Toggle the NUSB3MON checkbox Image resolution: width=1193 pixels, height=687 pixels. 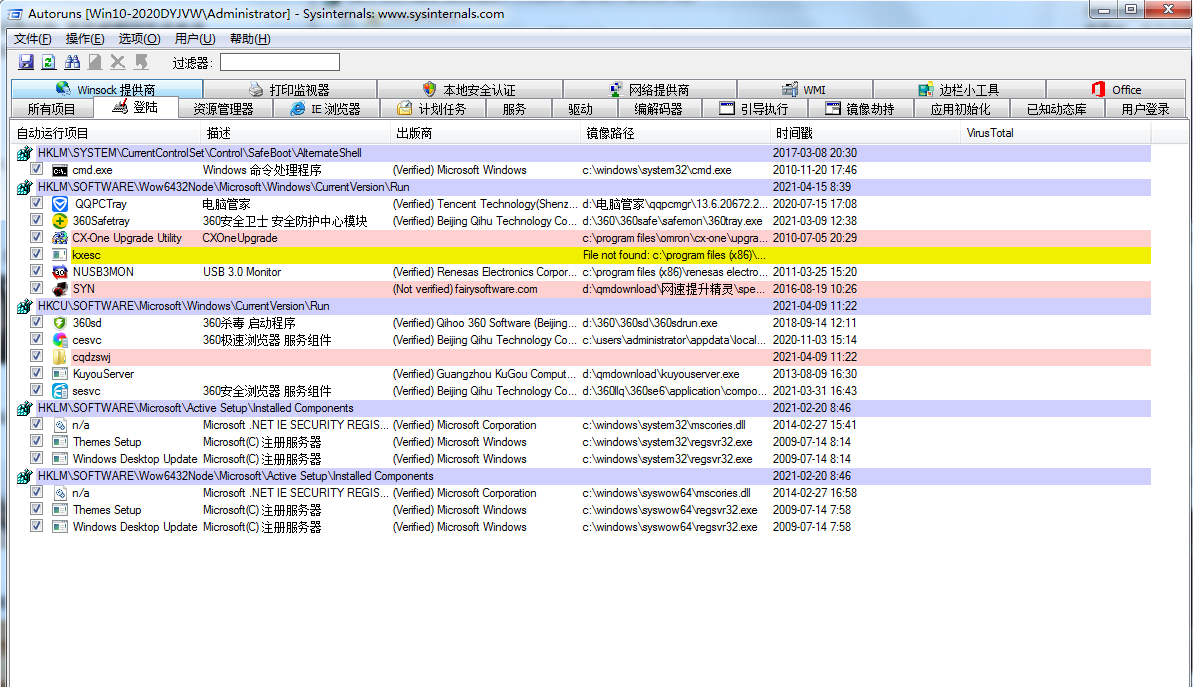37,271
